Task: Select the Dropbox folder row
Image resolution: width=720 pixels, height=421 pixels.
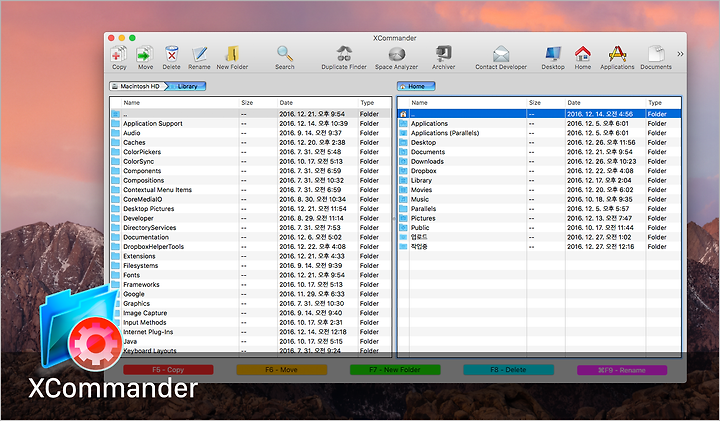Action: [x=540, y=171]
